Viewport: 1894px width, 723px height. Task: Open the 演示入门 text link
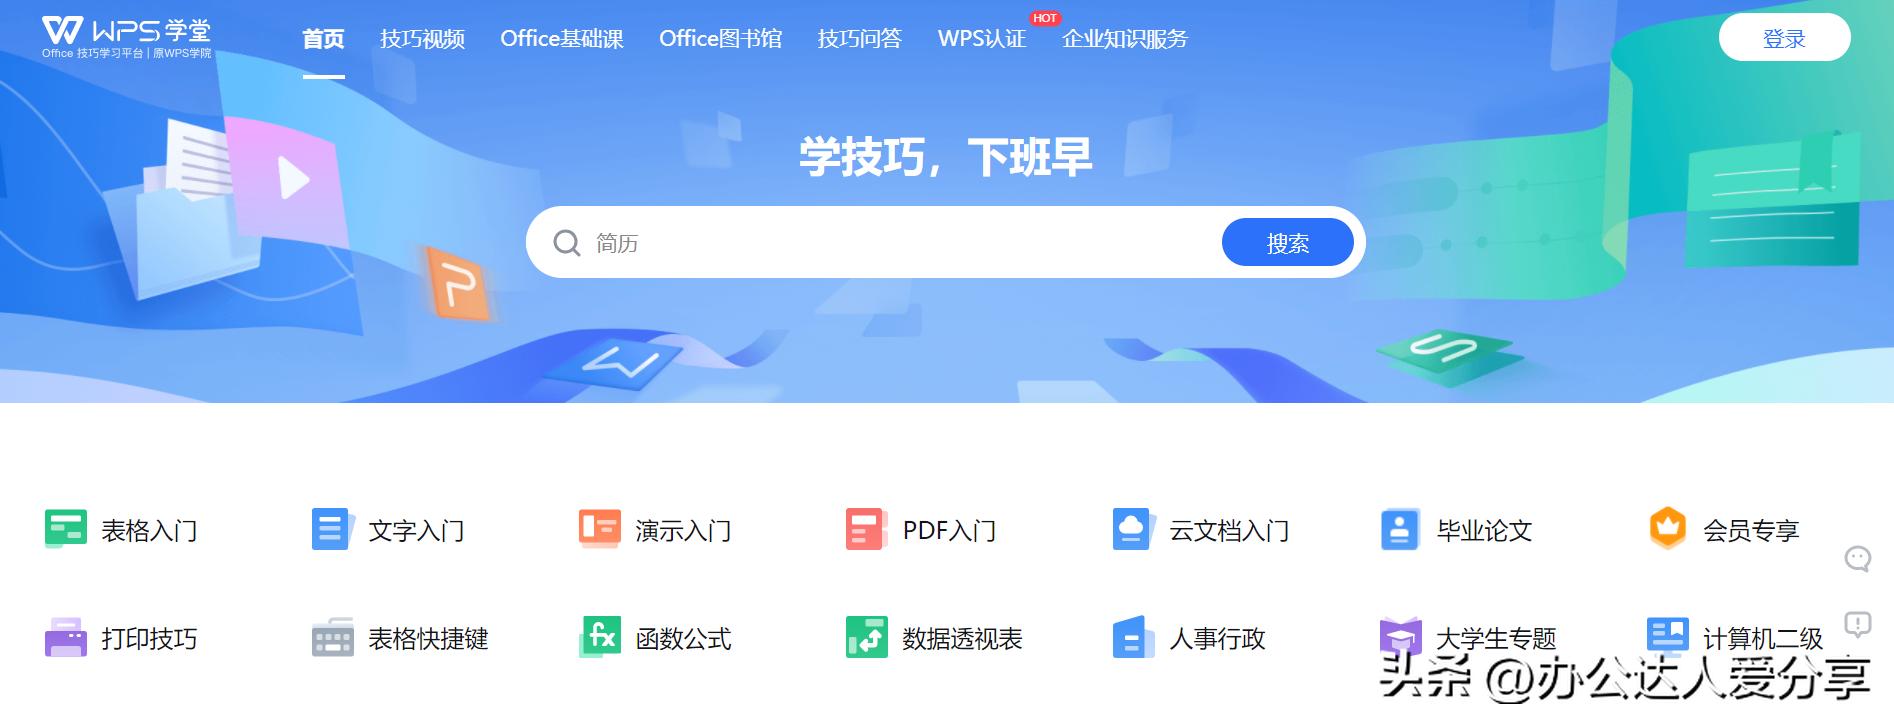tap(683, 531)
